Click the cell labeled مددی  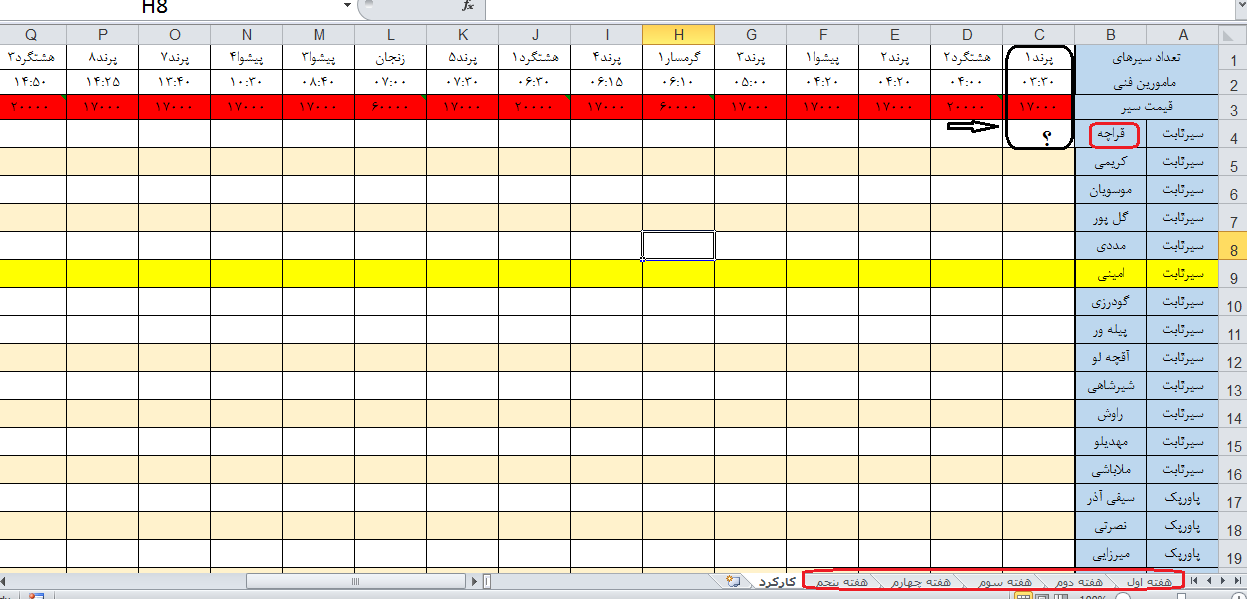point(1112,245)
